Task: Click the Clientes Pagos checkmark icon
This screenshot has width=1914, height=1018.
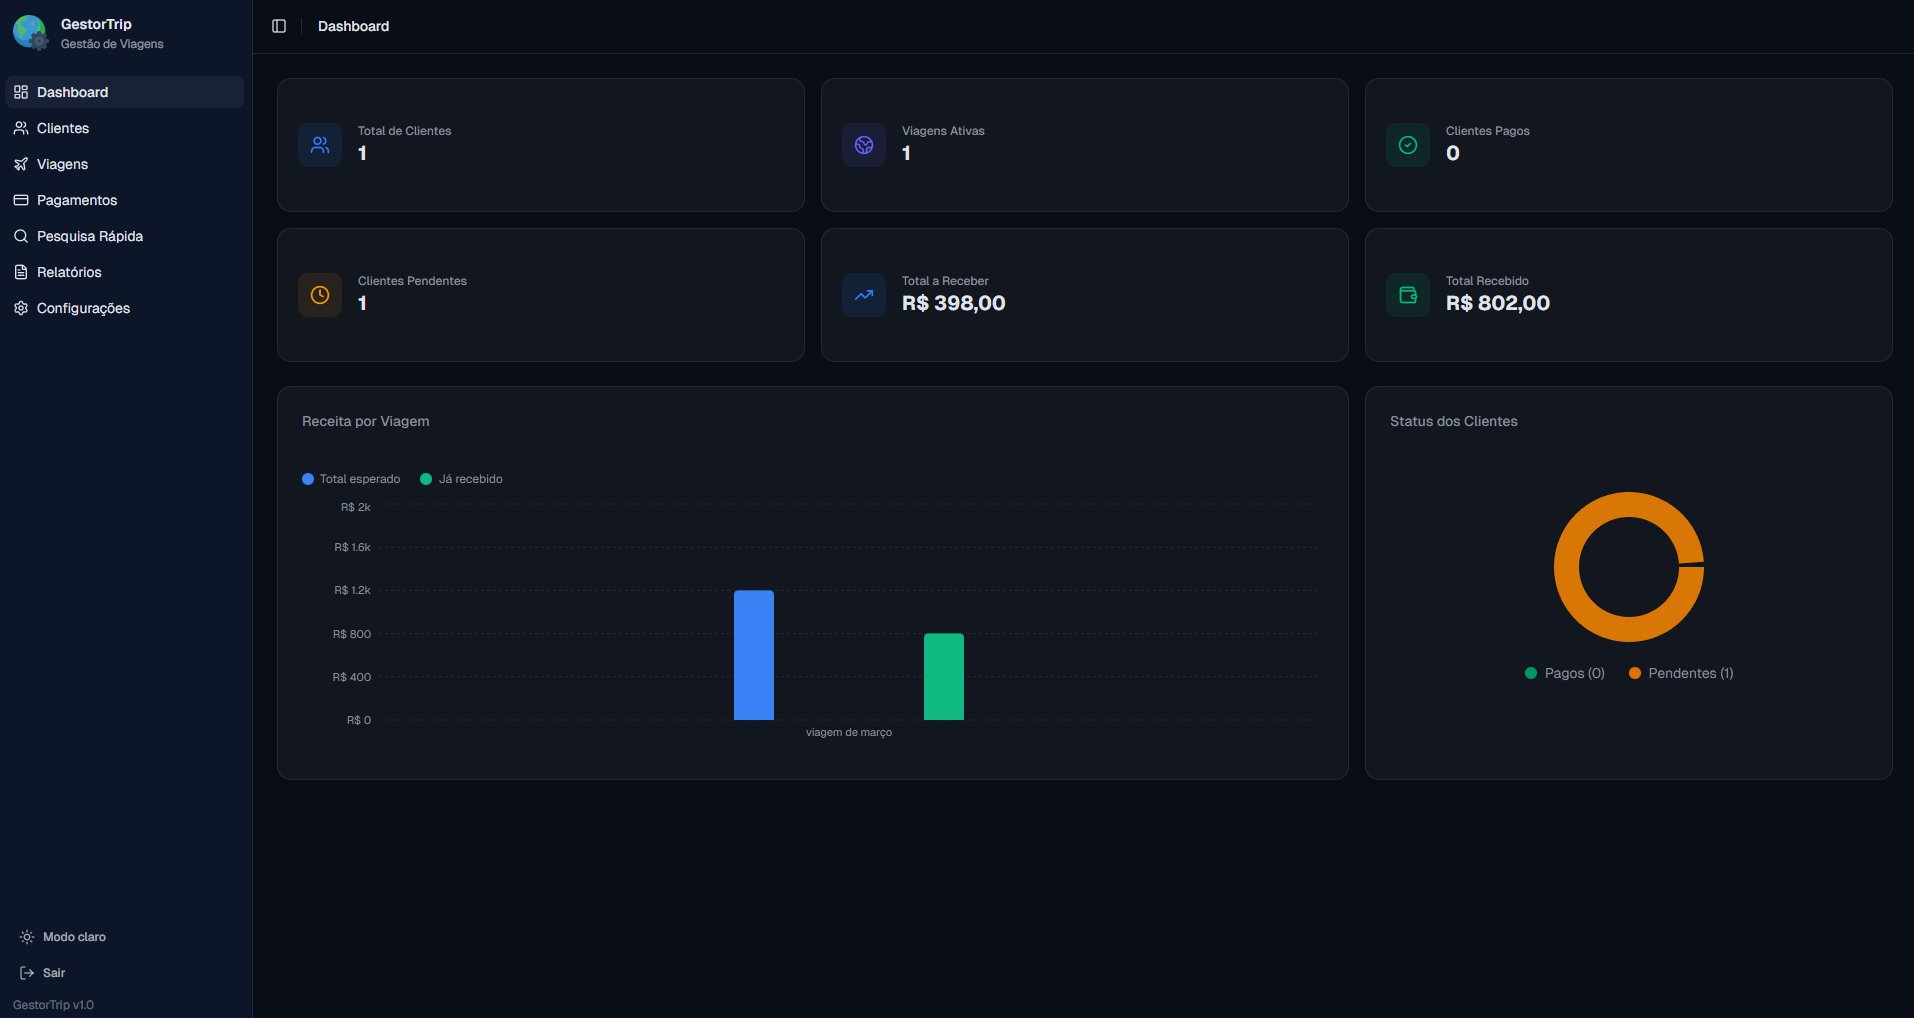Action: [1408, 145]
